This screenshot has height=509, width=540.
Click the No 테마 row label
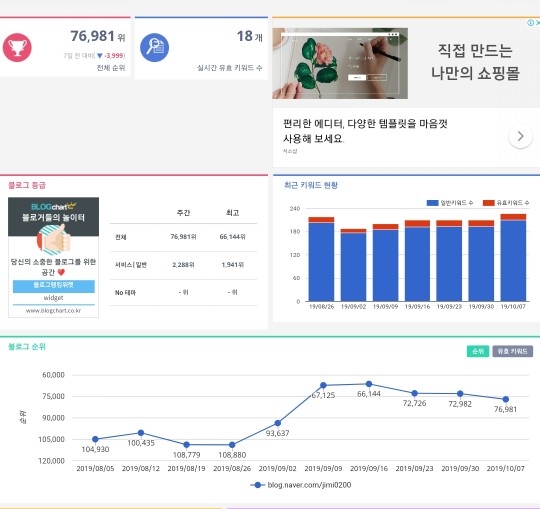[125, 293]
